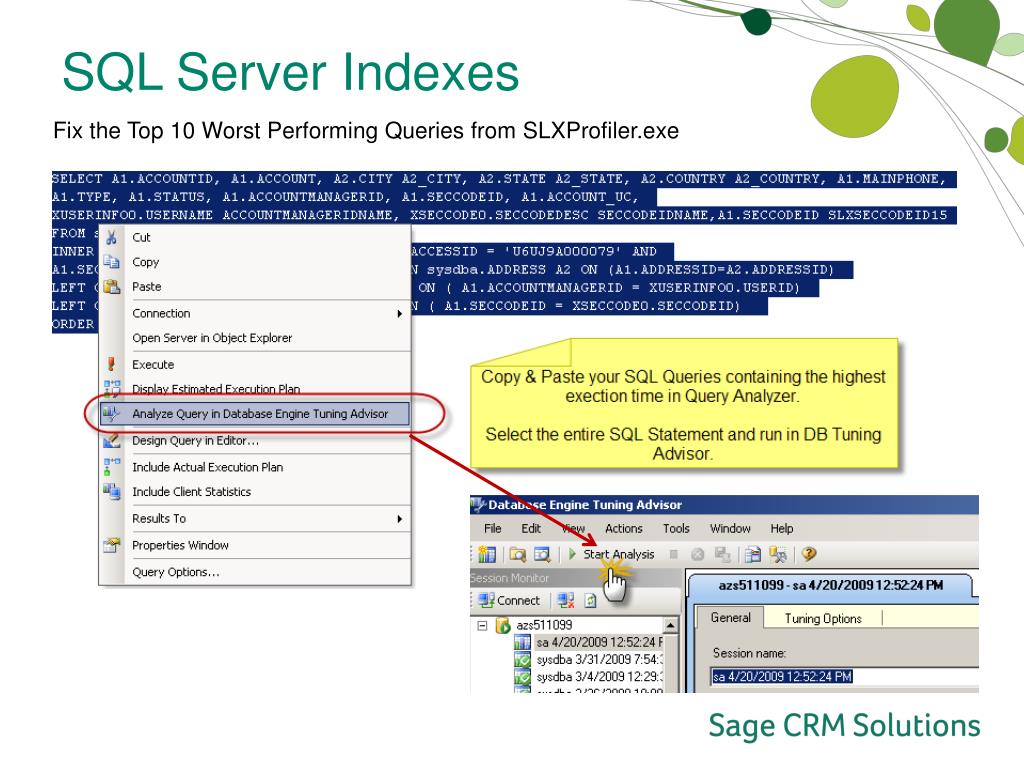1024x768 pixels.
Task: Open the File menu in Tuning Advisor
Action: click(492, 528)
